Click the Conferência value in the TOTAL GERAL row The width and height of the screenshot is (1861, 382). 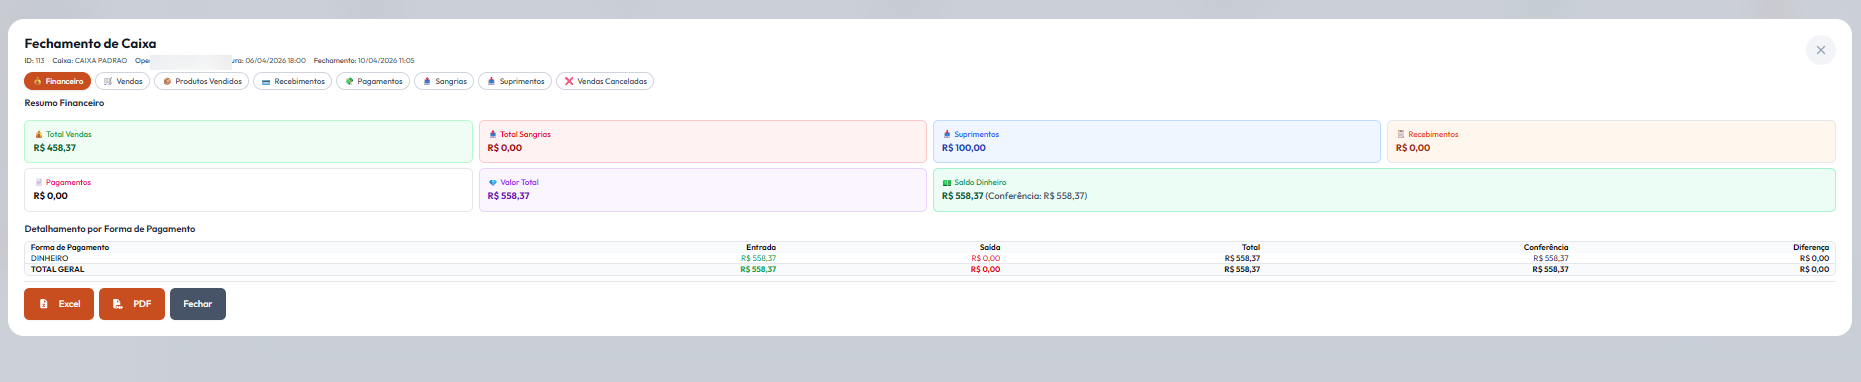tap(1550, 269)
